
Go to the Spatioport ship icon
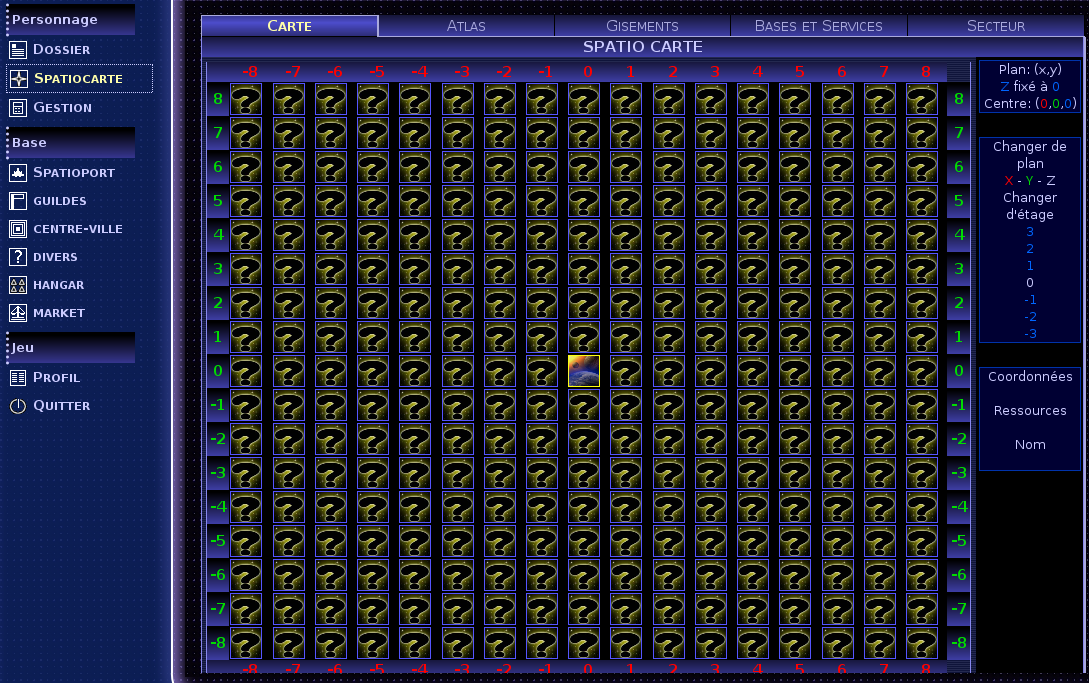(x=17, y=173)
